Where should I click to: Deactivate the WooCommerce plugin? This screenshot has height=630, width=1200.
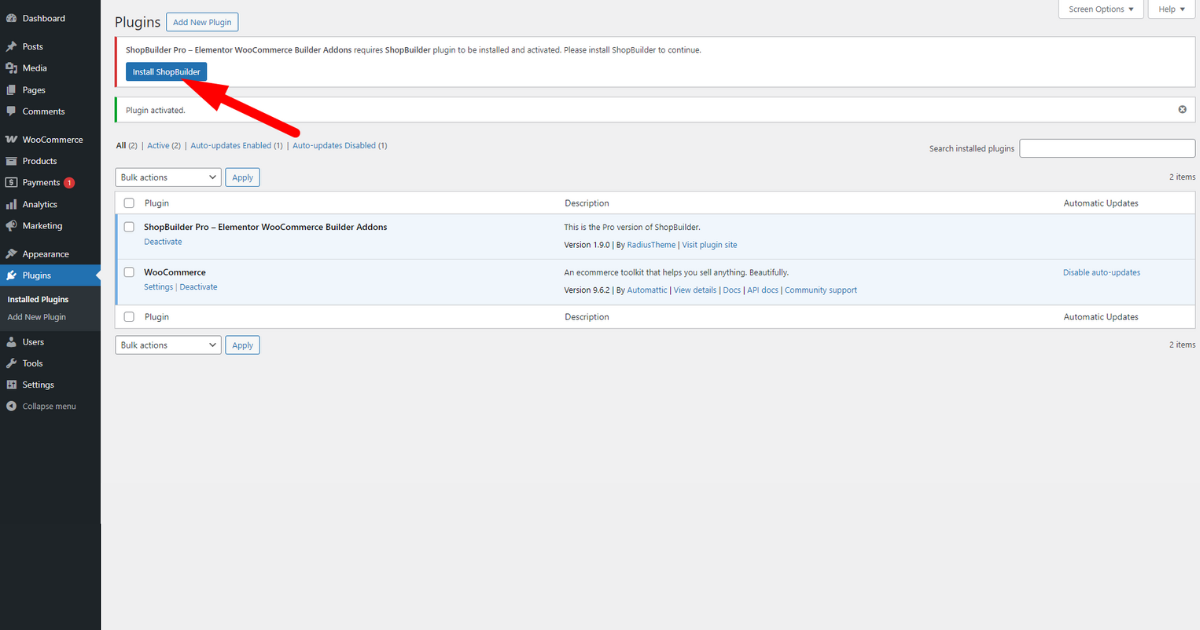click(x=198, y=287)
